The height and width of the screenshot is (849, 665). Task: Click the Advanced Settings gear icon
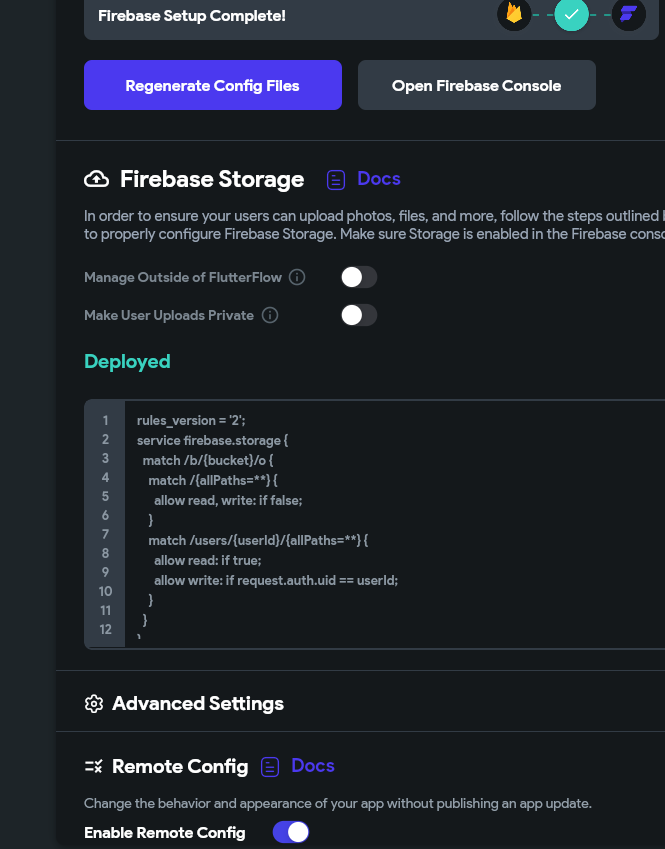coord(94,703)
